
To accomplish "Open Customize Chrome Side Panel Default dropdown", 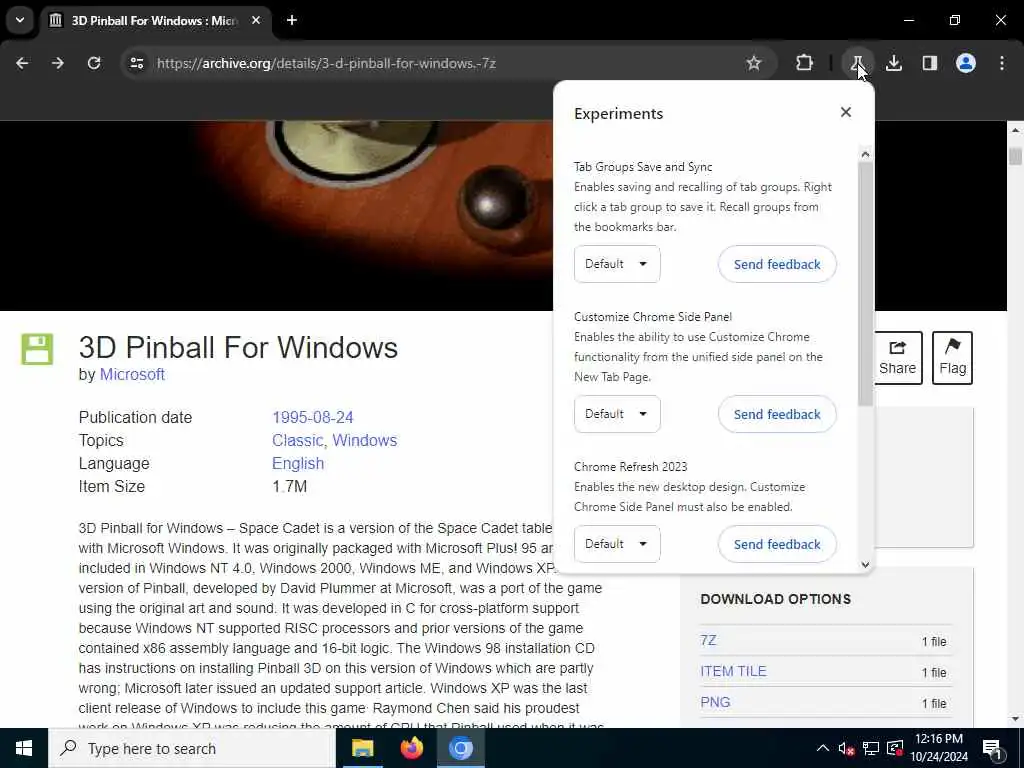I will 617,414.
